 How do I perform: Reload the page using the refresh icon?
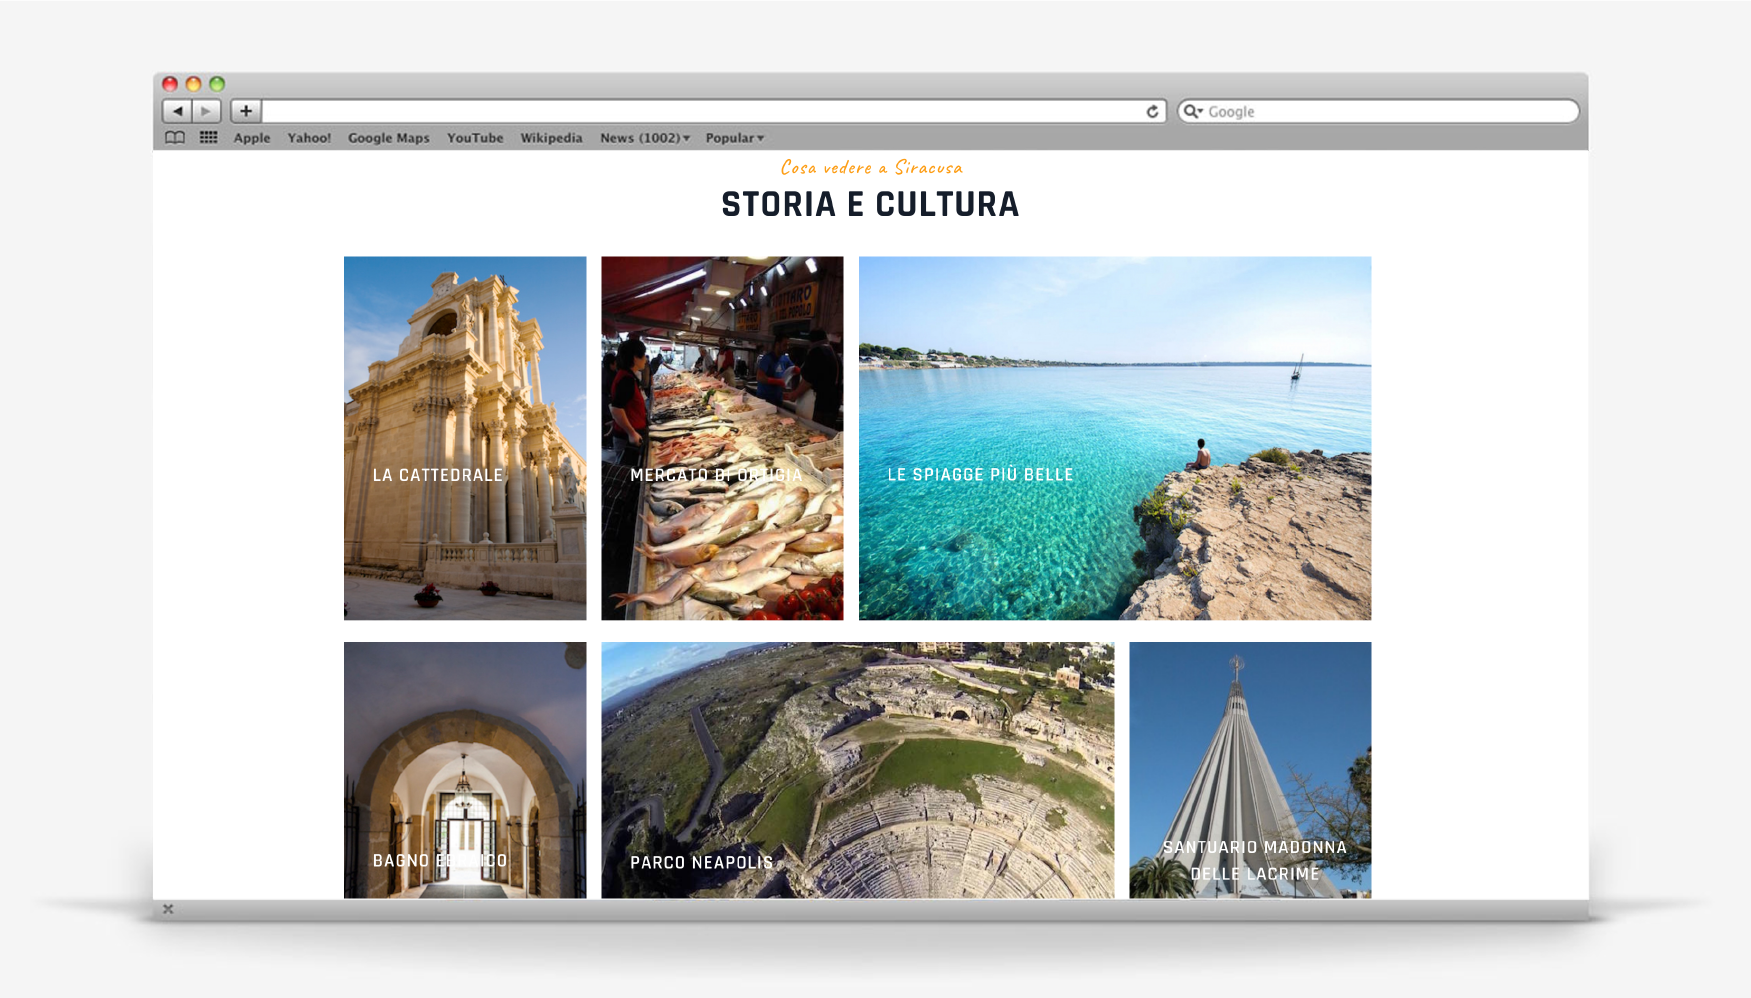click(1152, 111)
